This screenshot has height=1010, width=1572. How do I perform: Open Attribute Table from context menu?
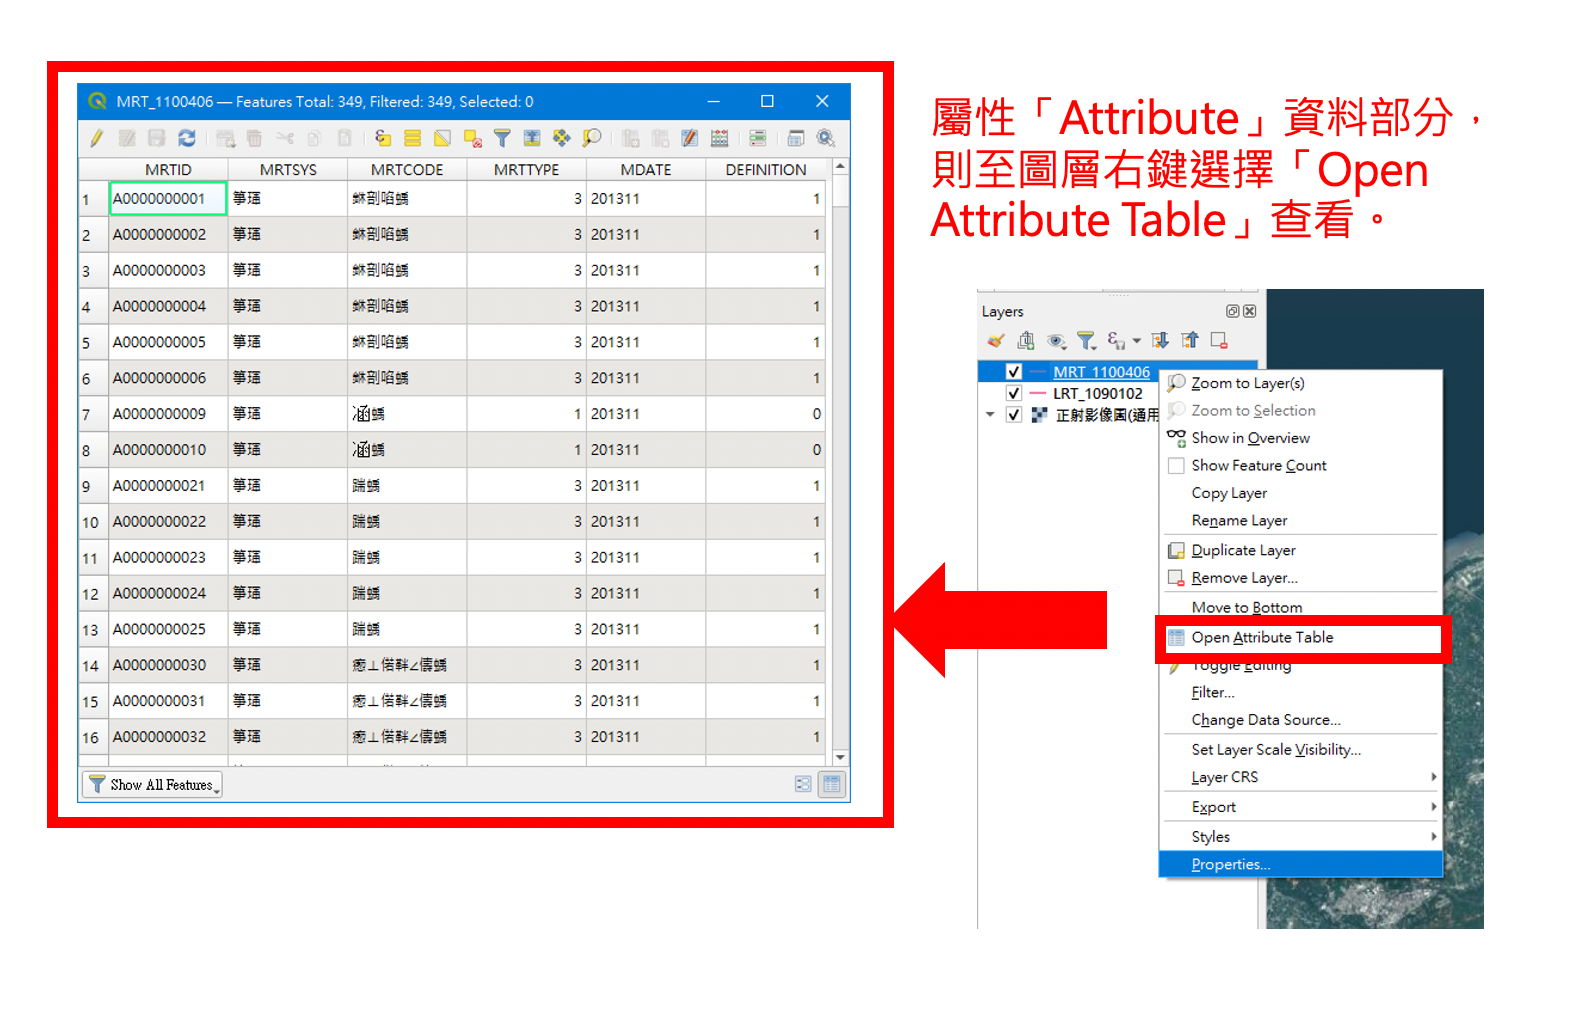(x=1263, y=638)
